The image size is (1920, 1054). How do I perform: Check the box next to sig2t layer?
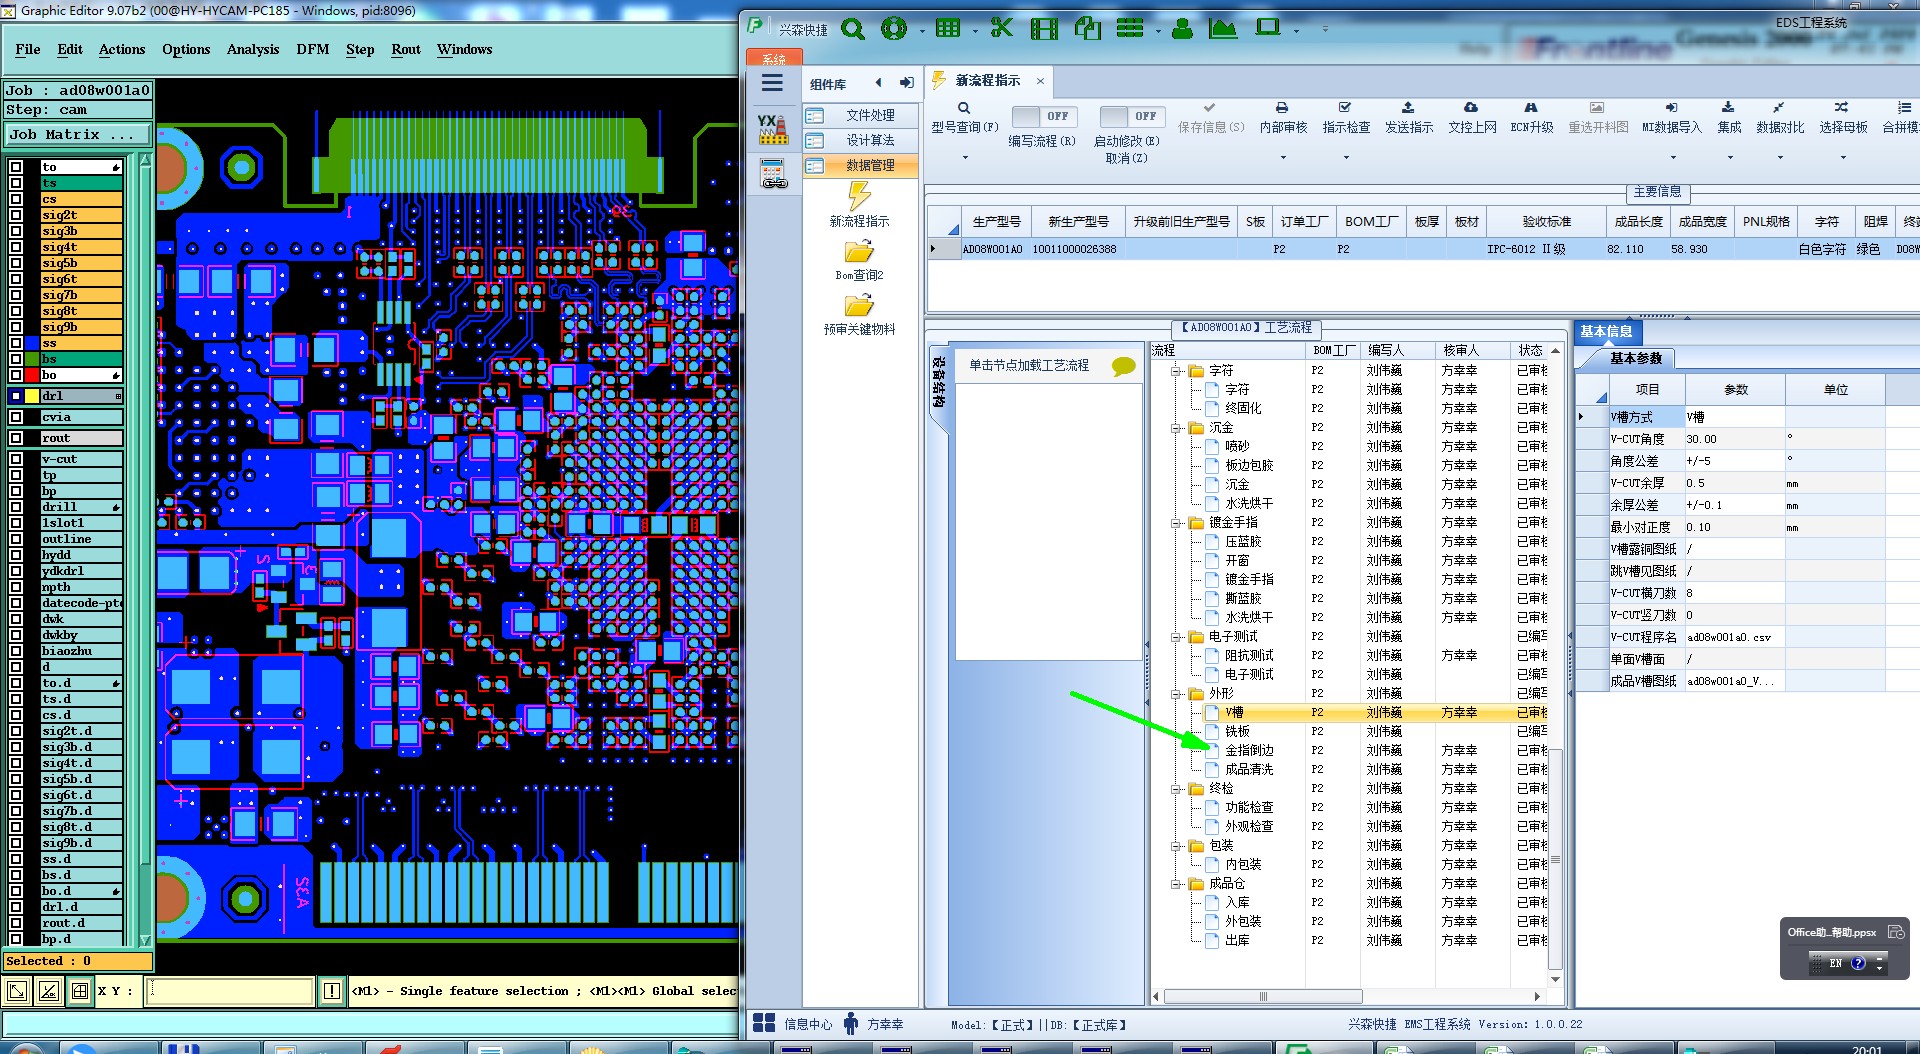click(x=16, y=215)
